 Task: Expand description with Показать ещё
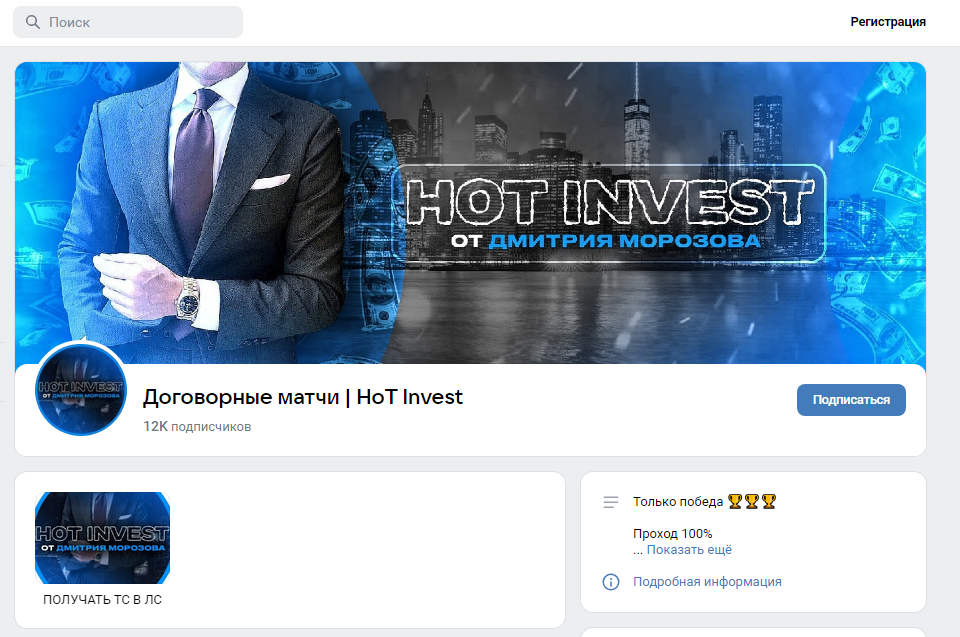[689, 550]
